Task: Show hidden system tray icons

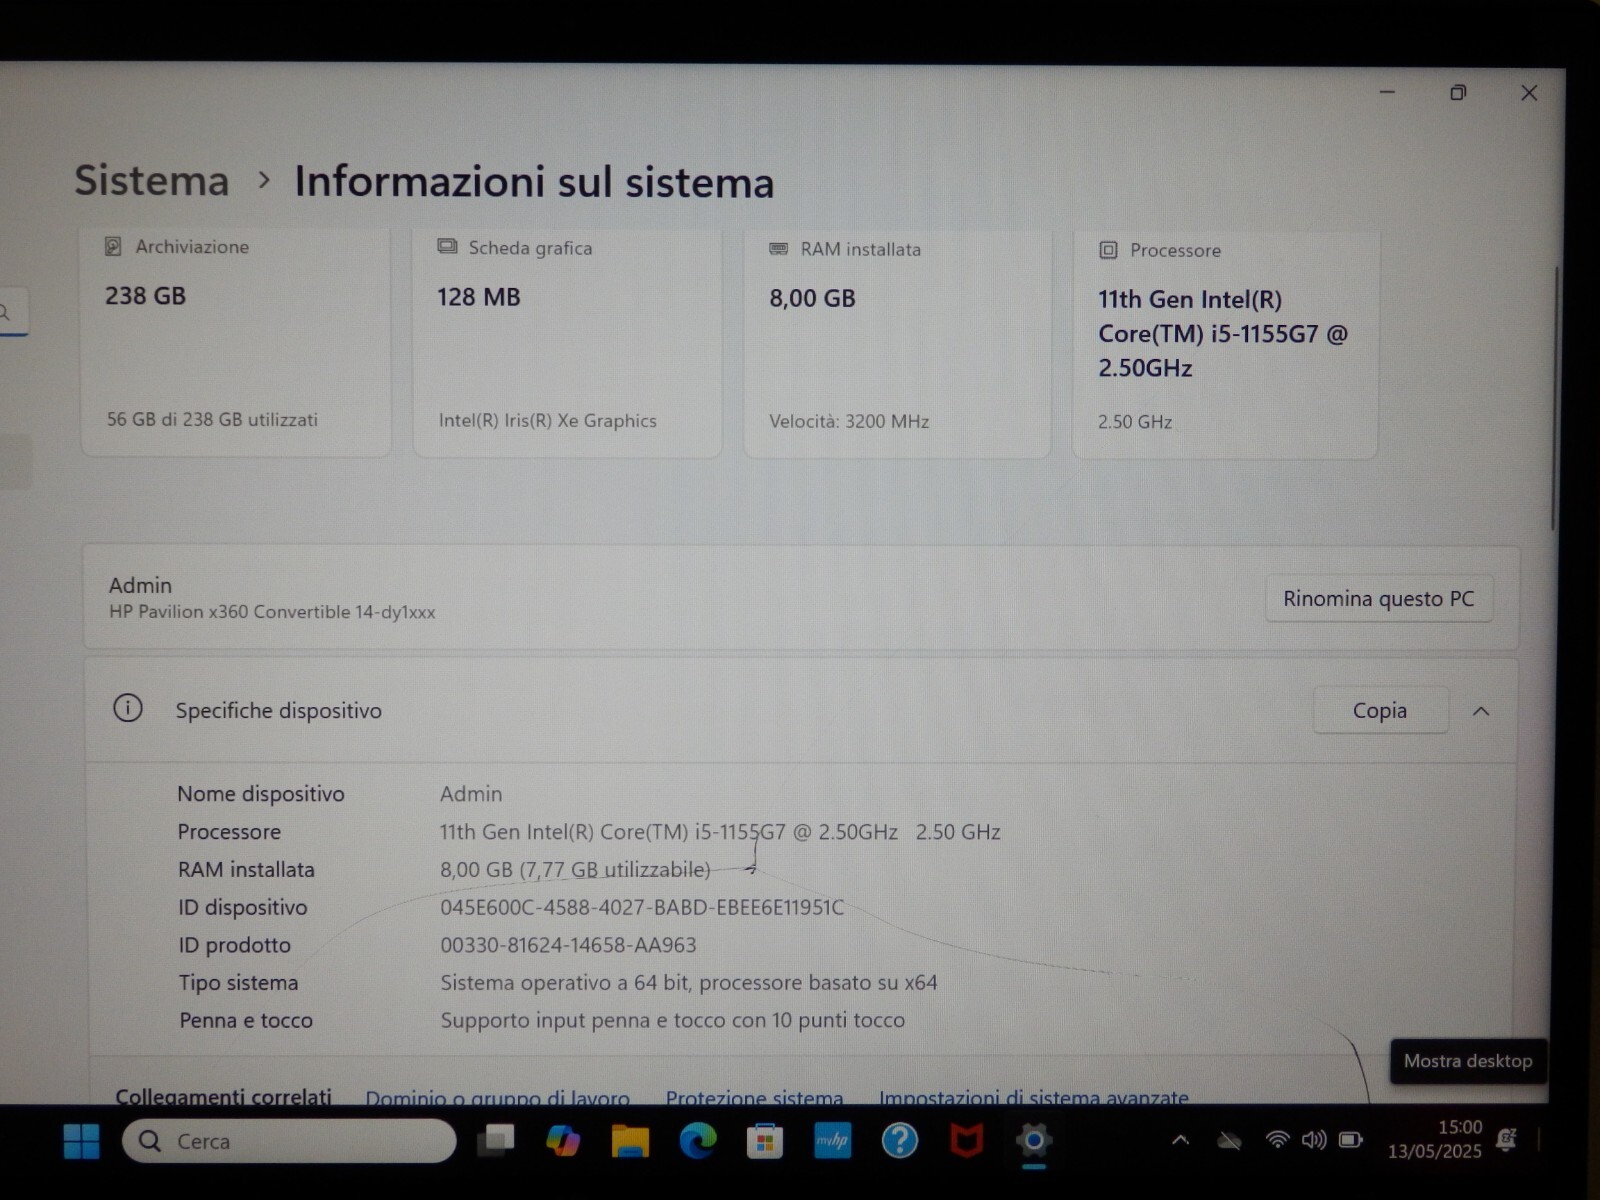Action: (1180, 1140)
